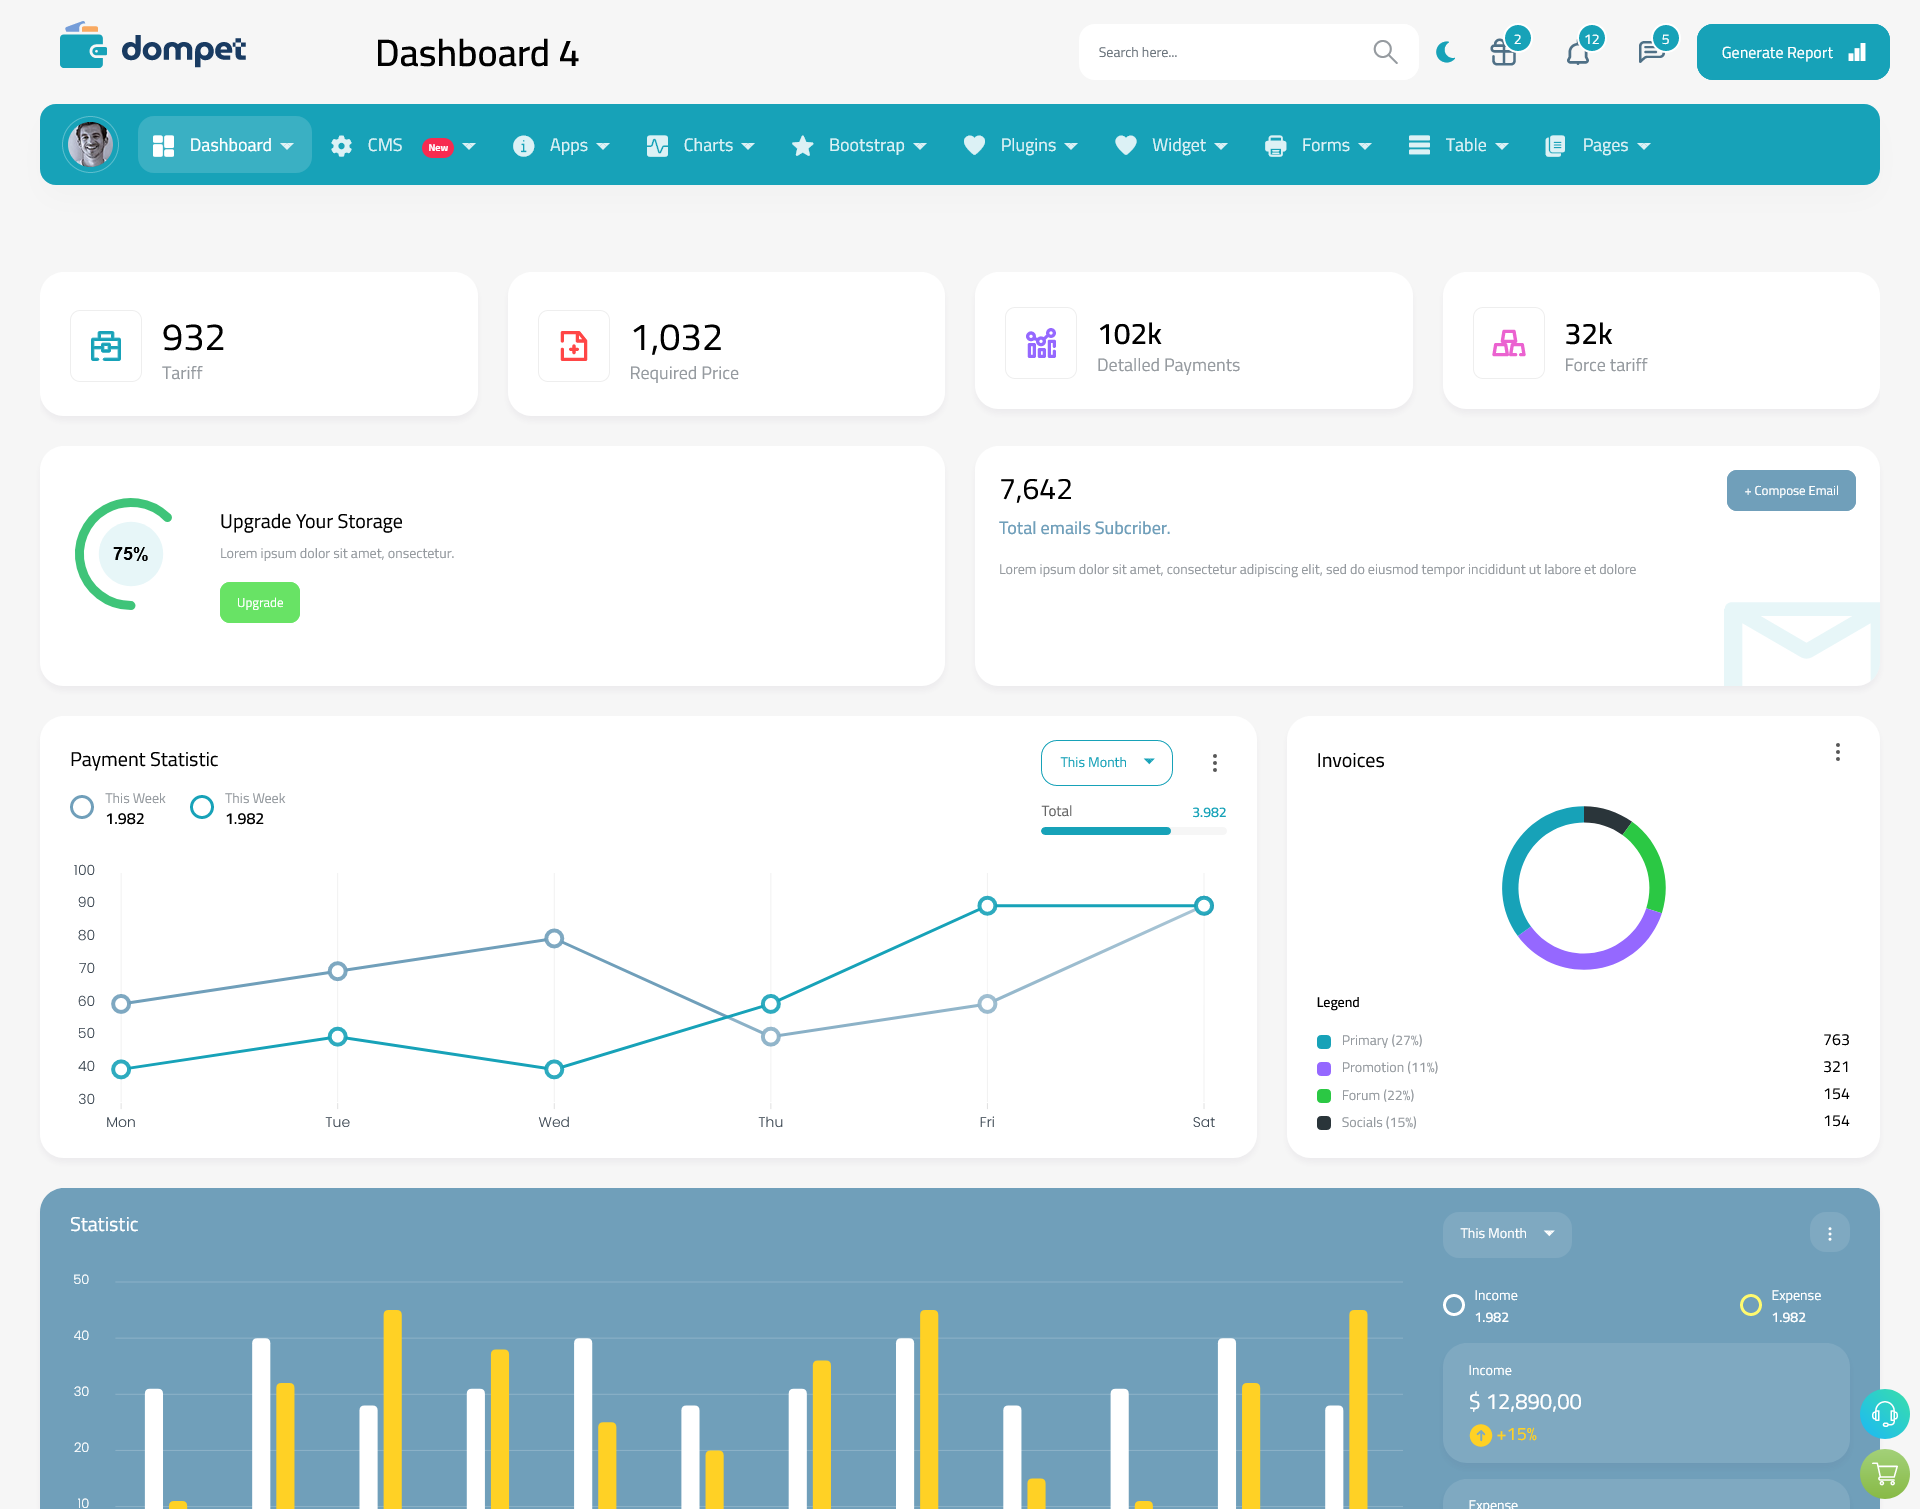1920x1509 pixels.
Task: Click the gift/offers icon in header
Action: click(1504, 51)
